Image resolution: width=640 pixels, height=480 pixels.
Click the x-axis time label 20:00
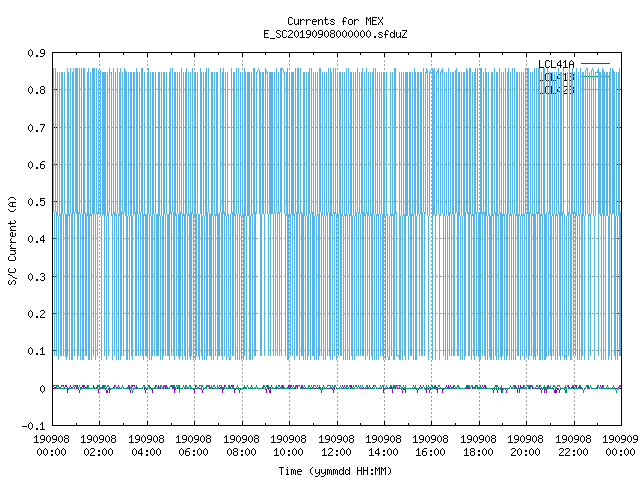(525, 452)
